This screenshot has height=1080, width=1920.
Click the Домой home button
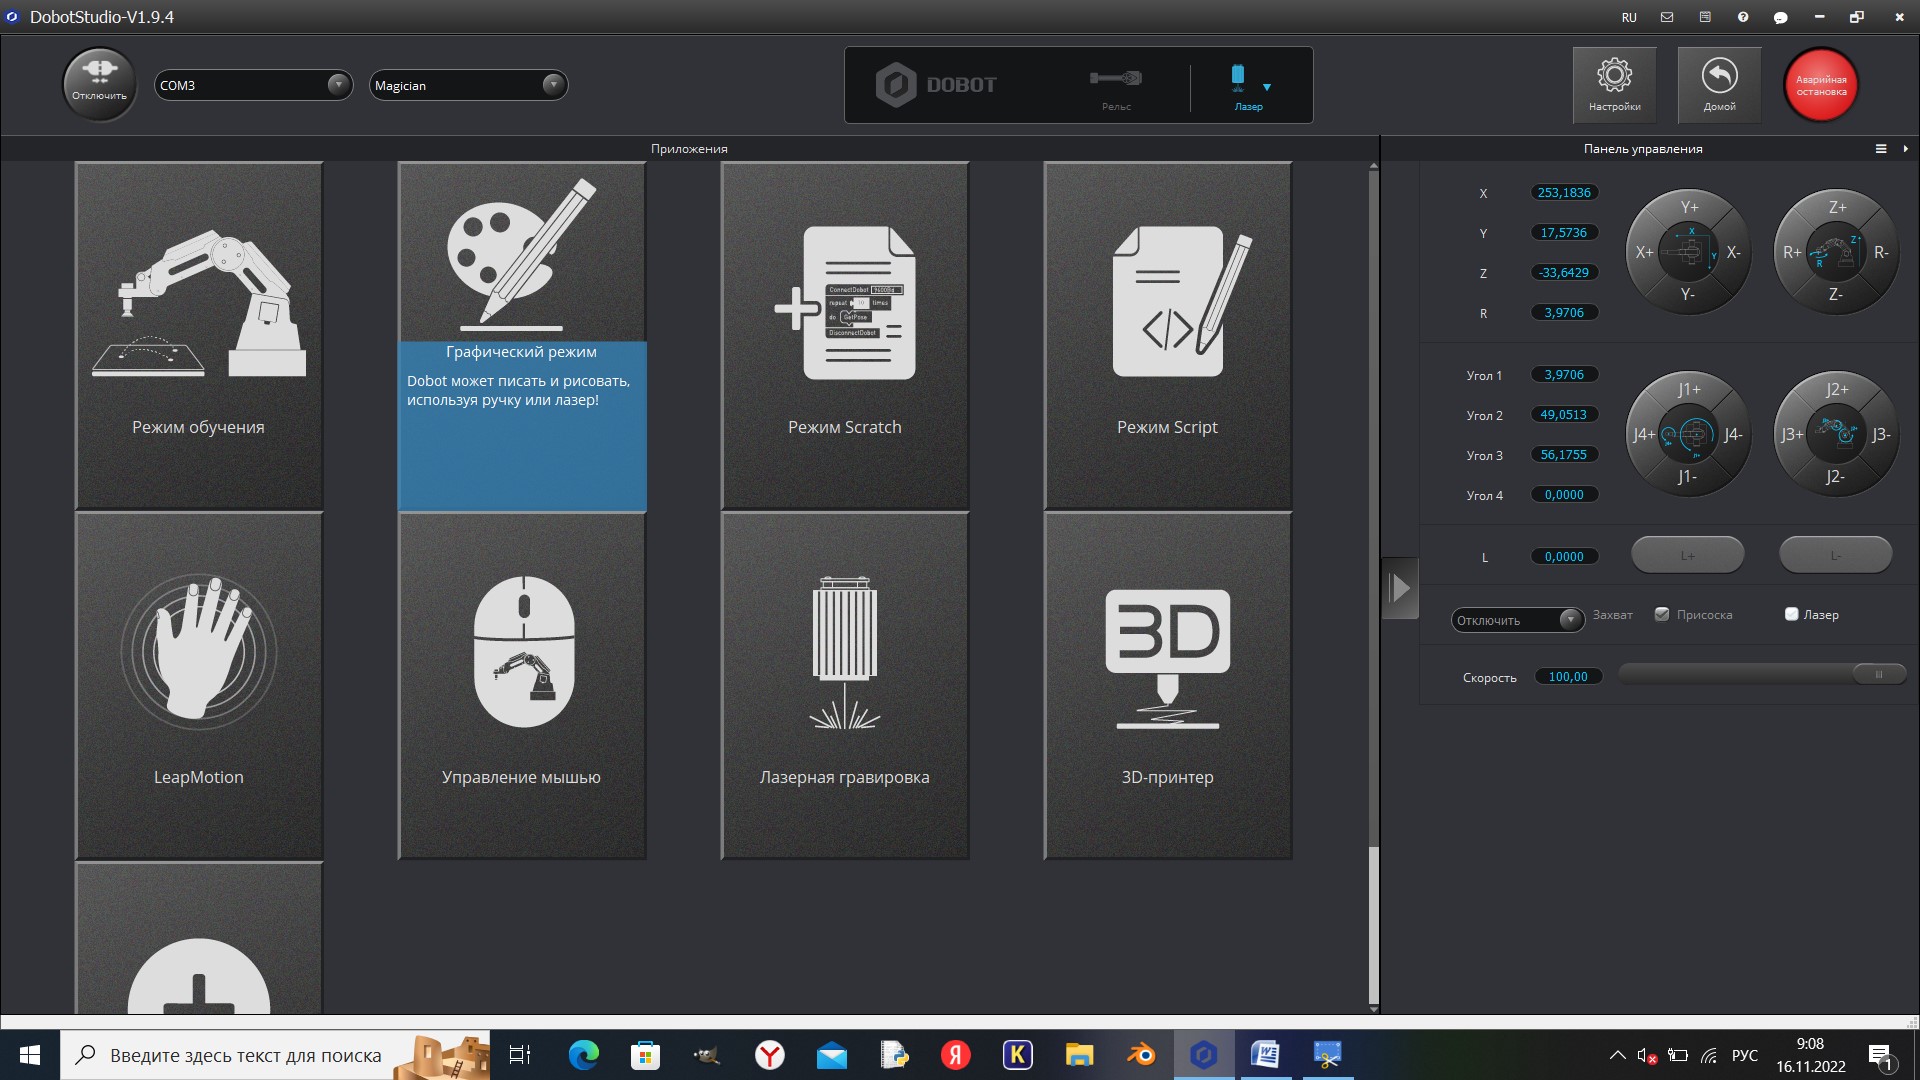tap(1719, 85)
